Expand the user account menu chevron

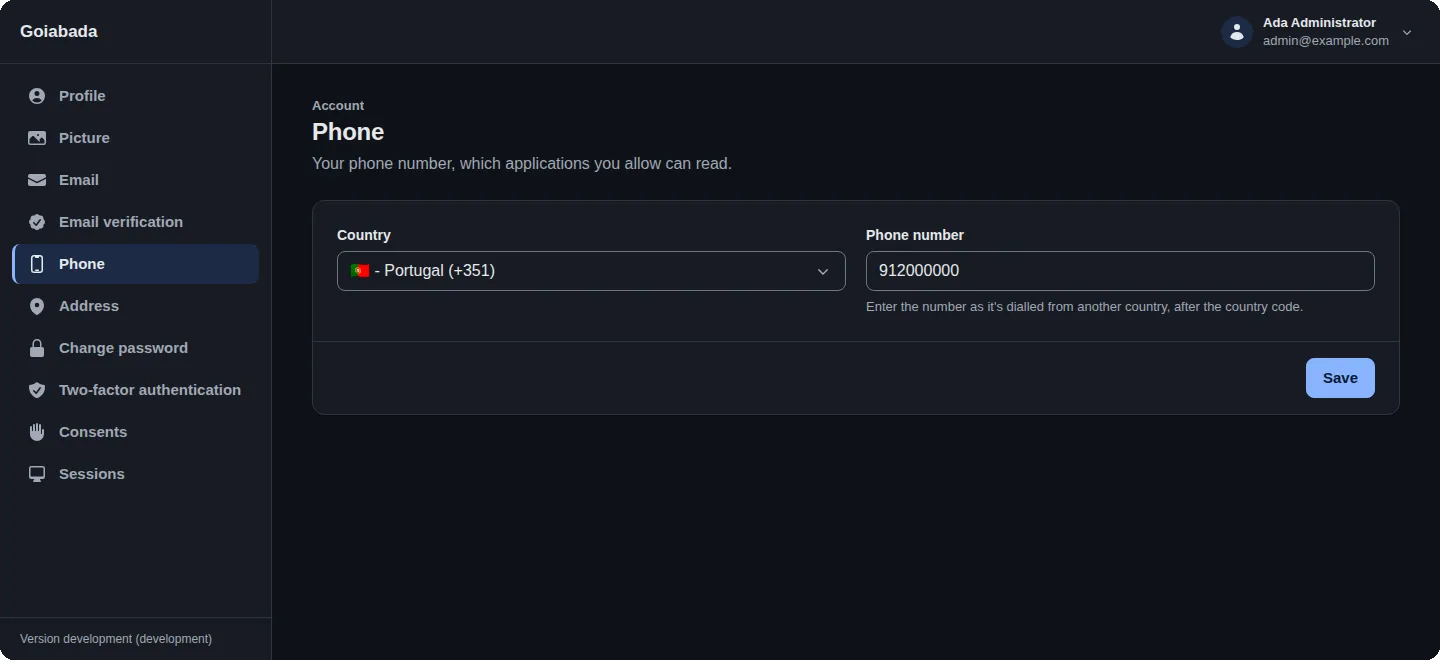pos(1407,33)
